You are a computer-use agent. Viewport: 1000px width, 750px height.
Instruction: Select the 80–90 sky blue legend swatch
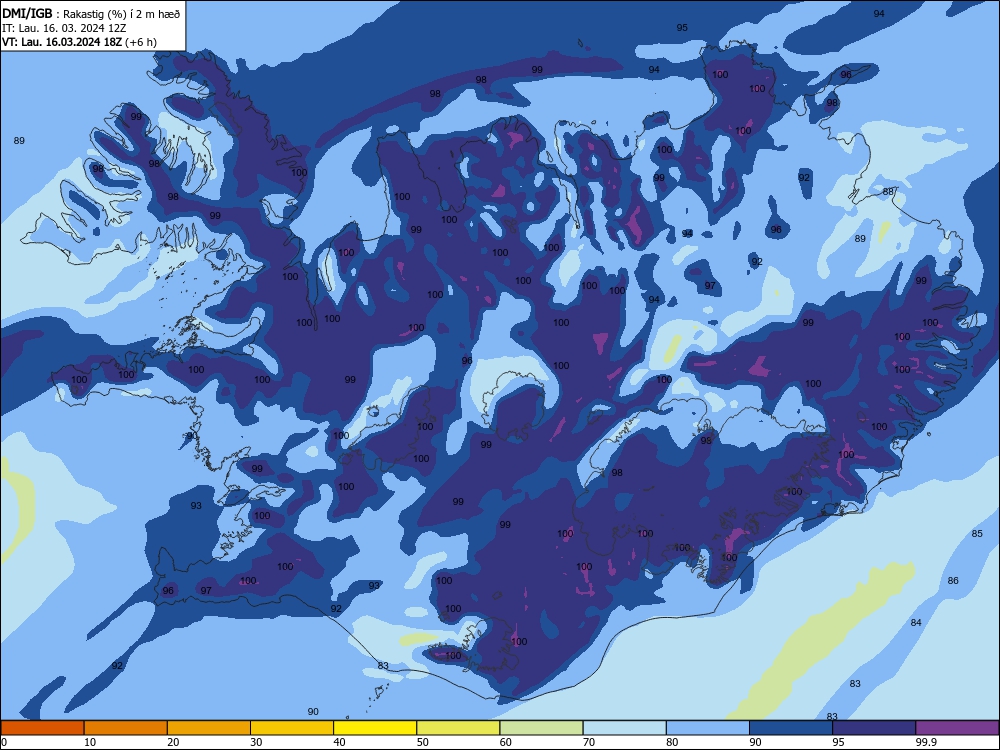pyautogui.click(x=708, y=728)
